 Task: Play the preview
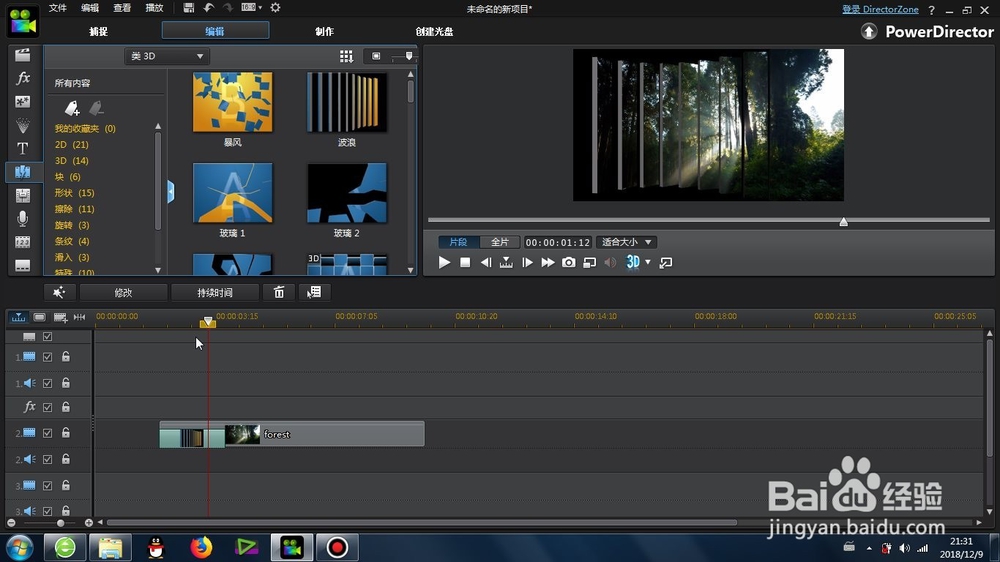point(445,262)
